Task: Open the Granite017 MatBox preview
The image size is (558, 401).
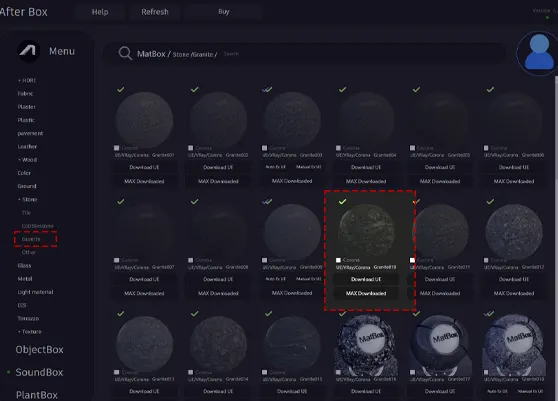Action: coord(440,344)
